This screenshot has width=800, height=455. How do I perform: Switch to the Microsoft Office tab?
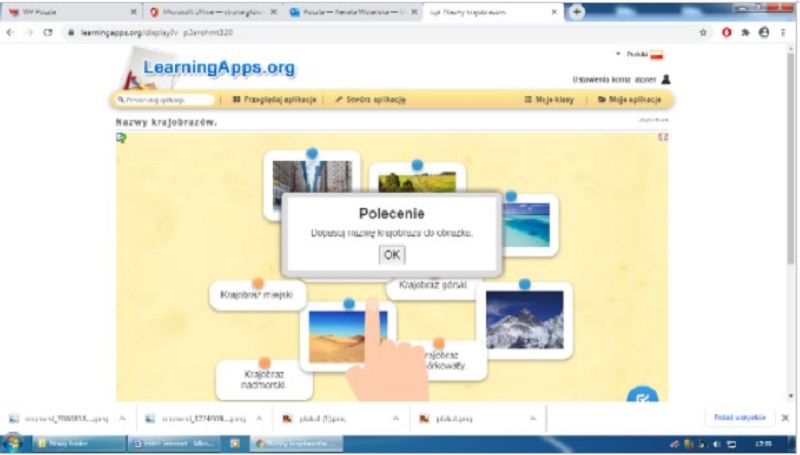point(213,12)
